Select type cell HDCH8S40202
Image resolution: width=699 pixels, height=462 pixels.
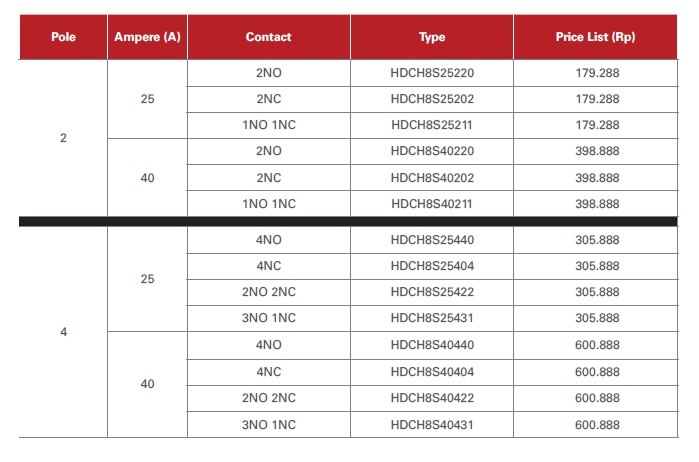tap(432, 177)
